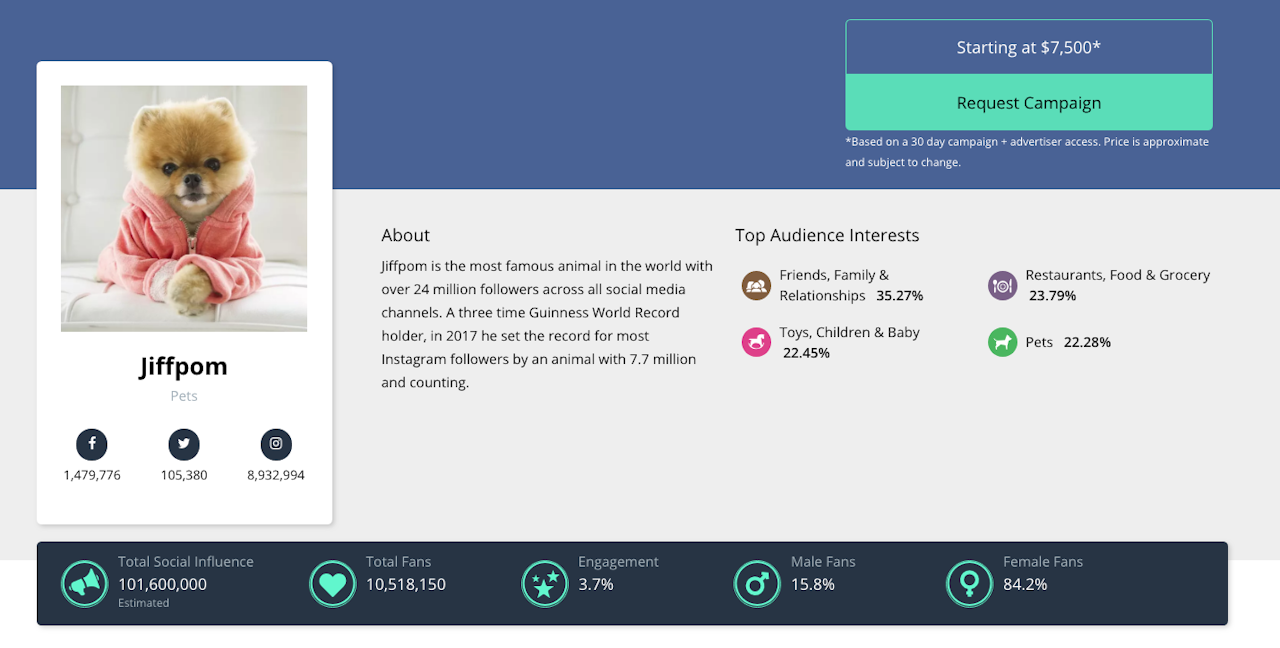This screenshot has height=648, width=1280.
Task: Click the Instagram follower count 8,932,994
Action: point(276,475)
